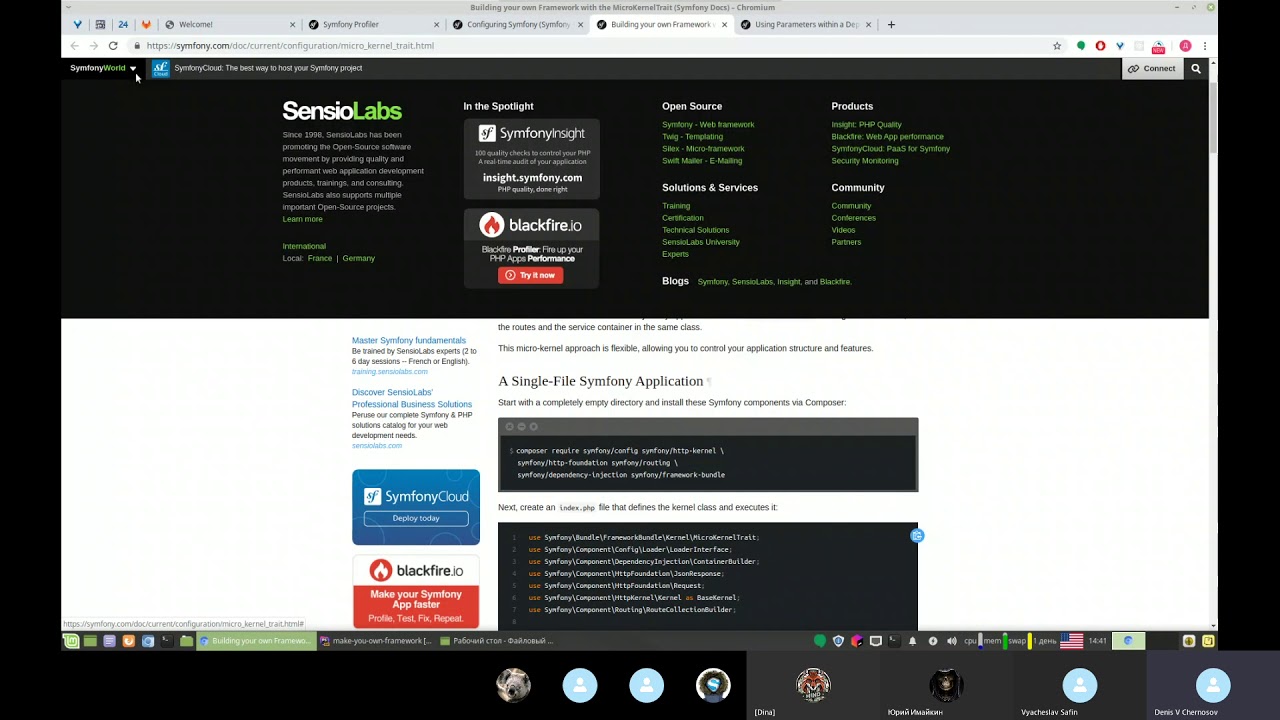Expand the SymfonyWorld dropdown

(x=103, y=68)
